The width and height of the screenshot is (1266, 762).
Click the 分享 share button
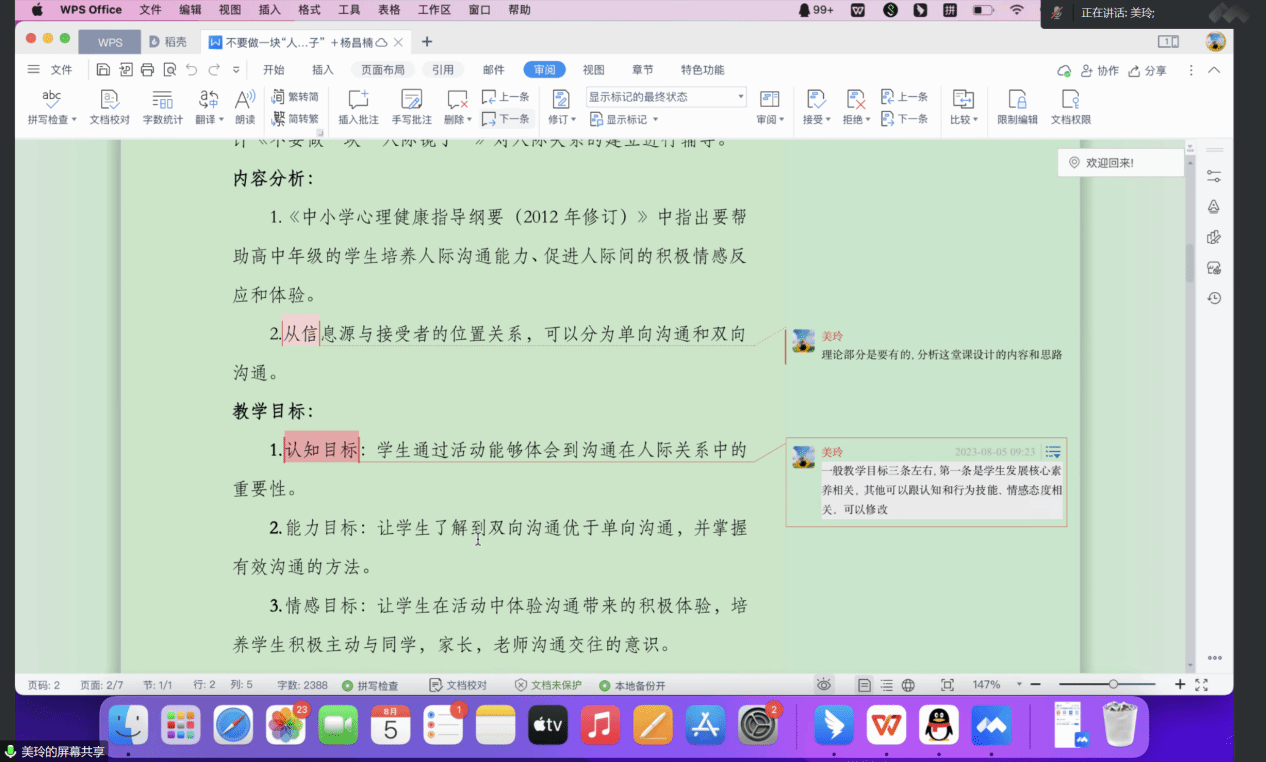pos(1148,71)
